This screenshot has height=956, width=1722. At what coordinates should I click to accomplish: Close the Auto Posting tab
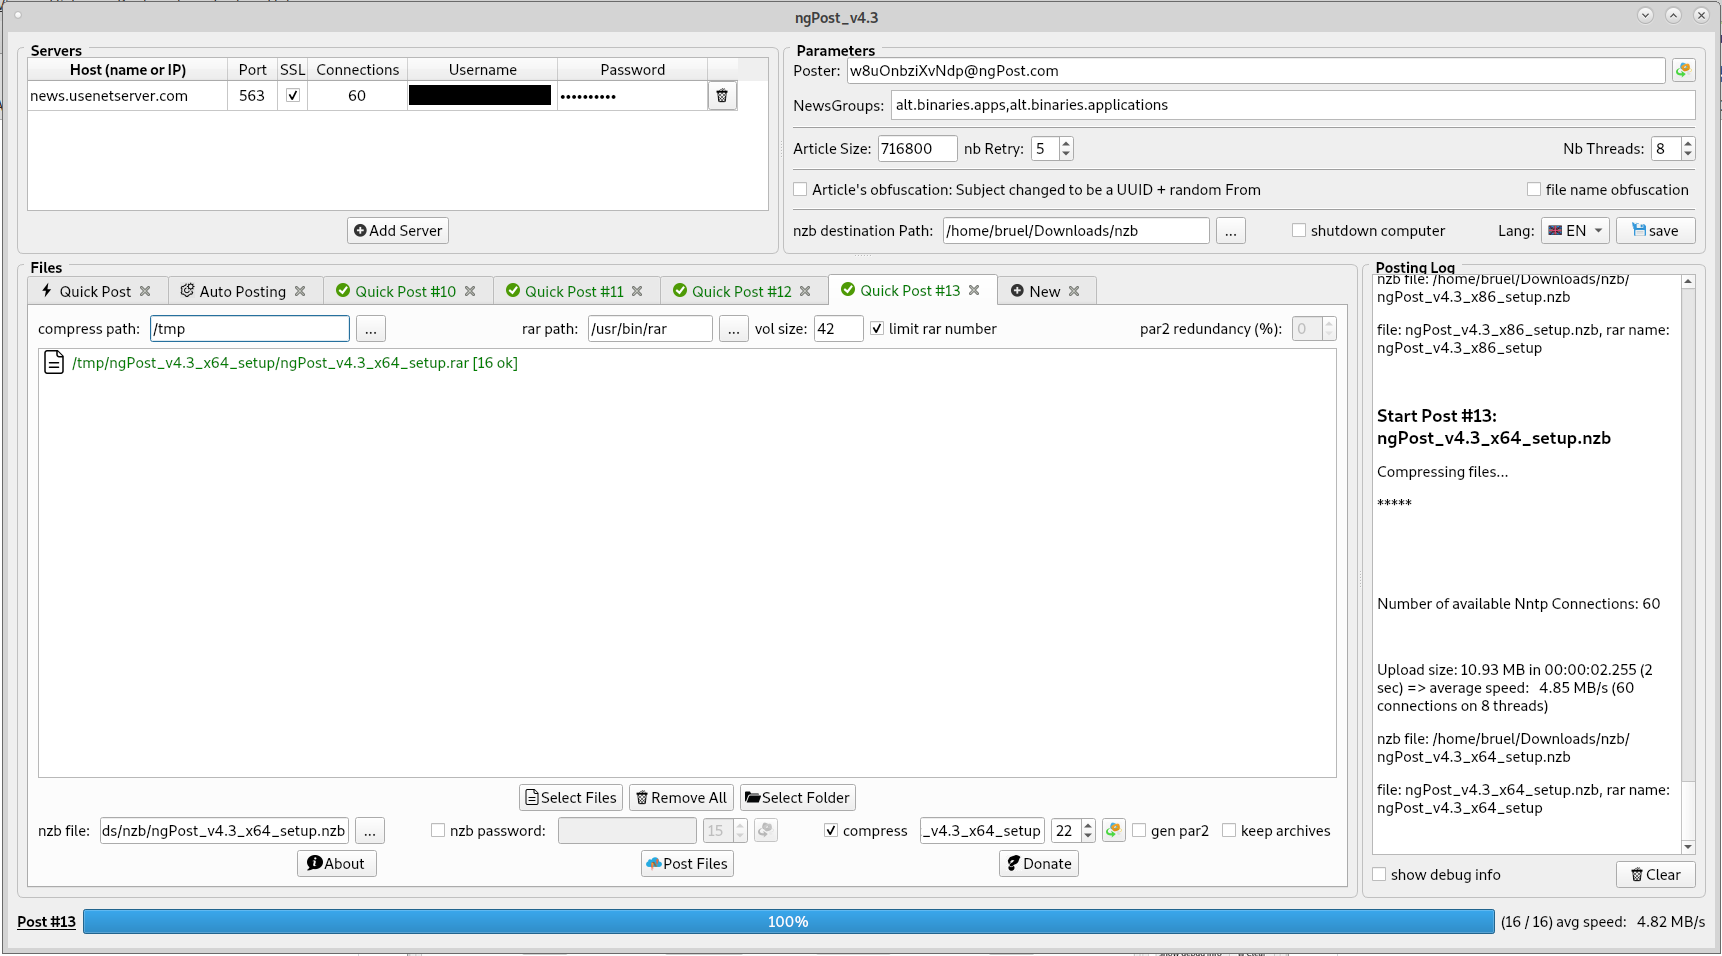300,291
